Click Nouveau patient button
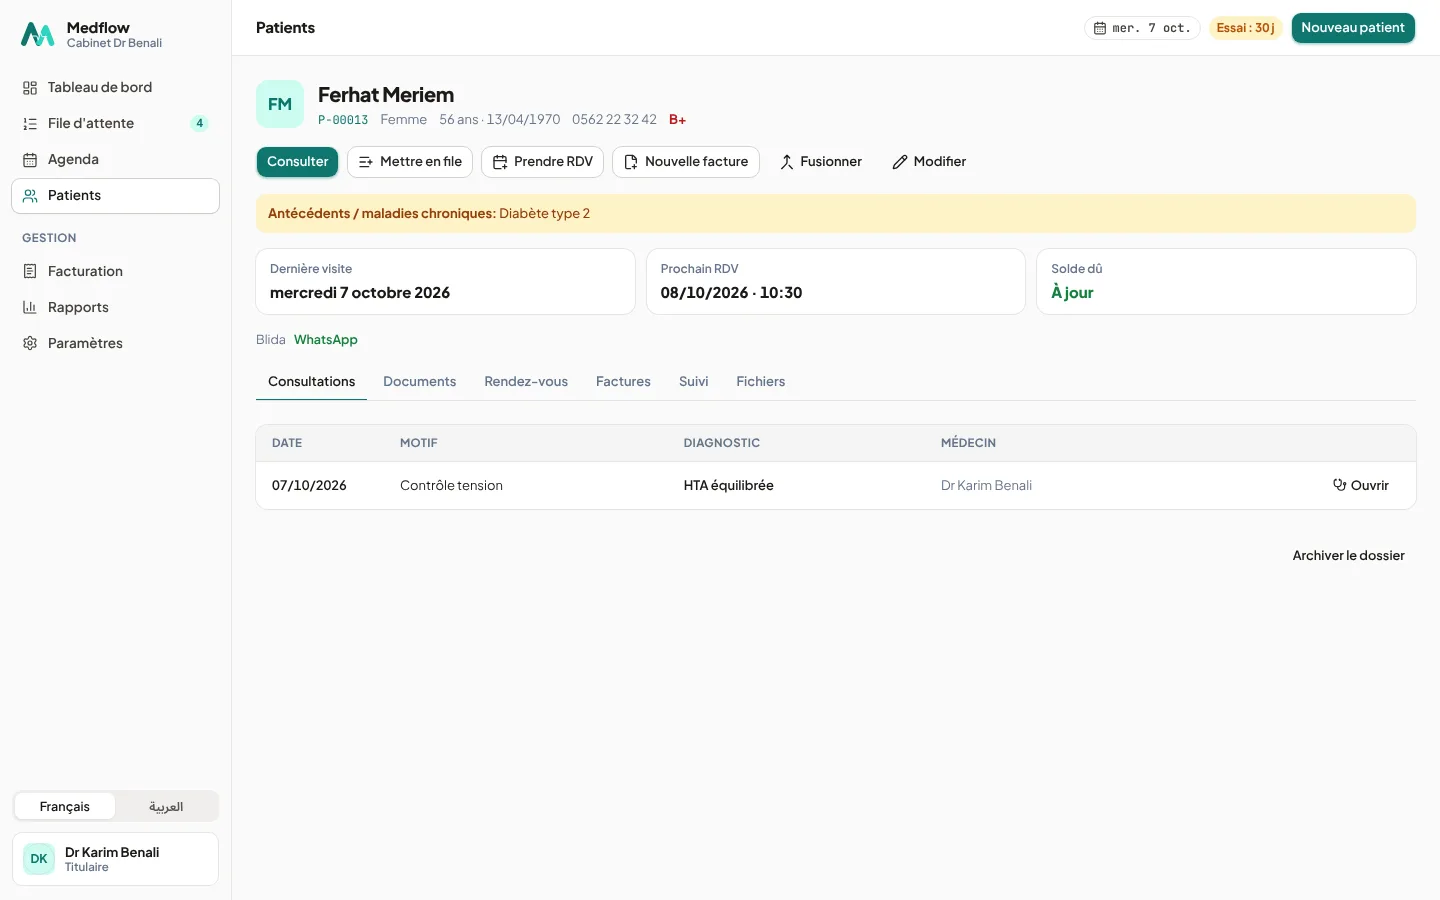 point(1353,28)
